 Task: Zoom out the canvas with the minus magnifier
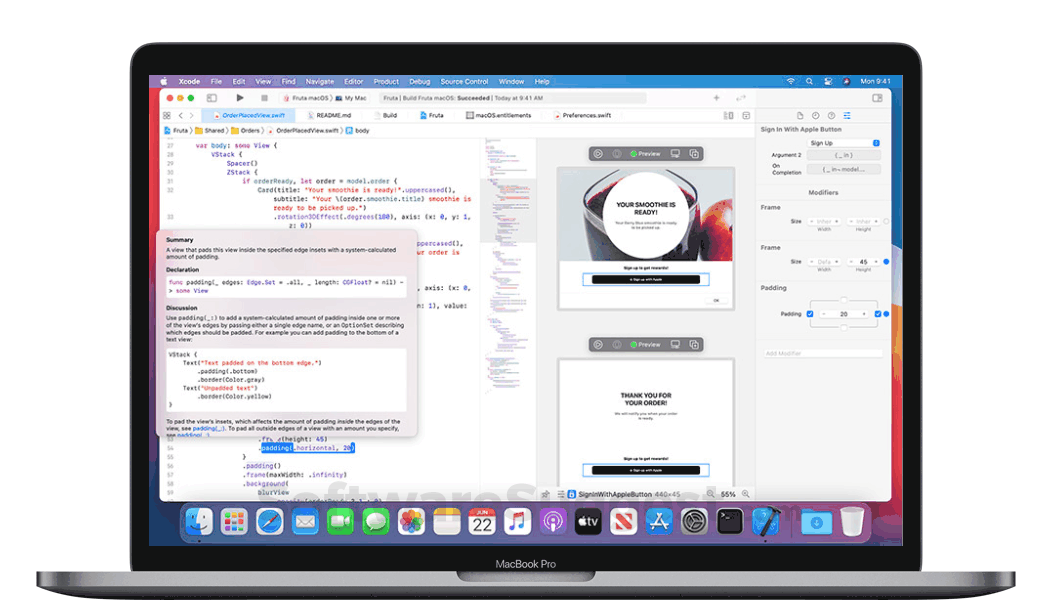click(711, 494)
